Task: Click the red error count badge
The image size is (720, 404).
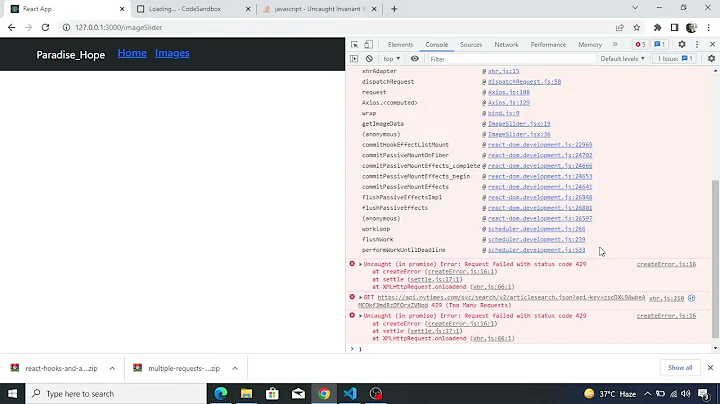Action: [640, 45]
